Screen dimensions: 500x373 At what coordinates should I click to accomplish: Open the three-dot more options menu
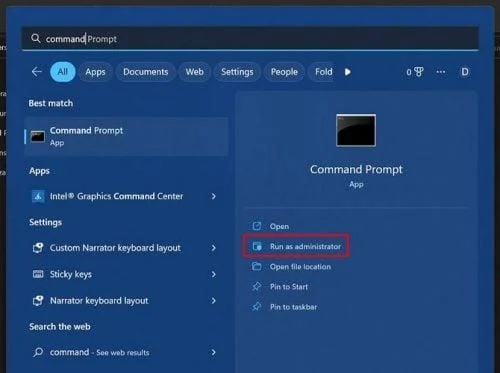tap(441, 72)
